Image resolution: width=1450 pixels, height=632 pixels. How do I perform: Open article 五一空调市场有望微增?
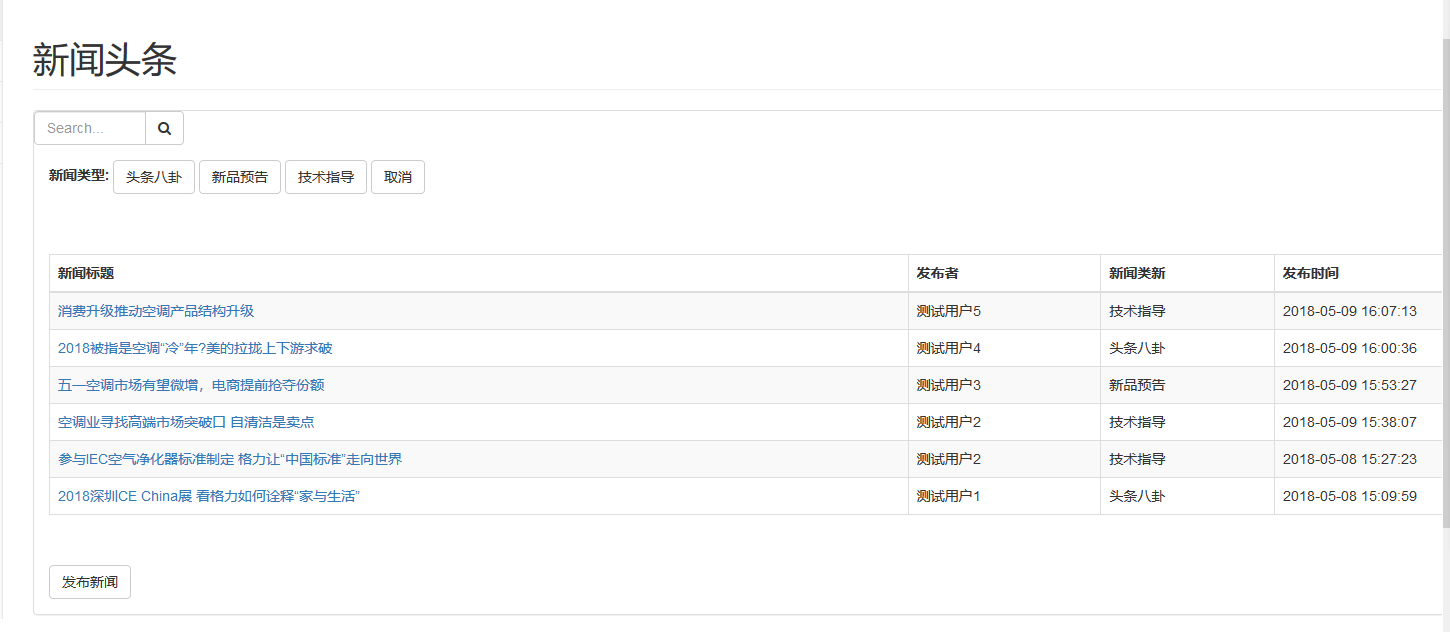[191, 385]
